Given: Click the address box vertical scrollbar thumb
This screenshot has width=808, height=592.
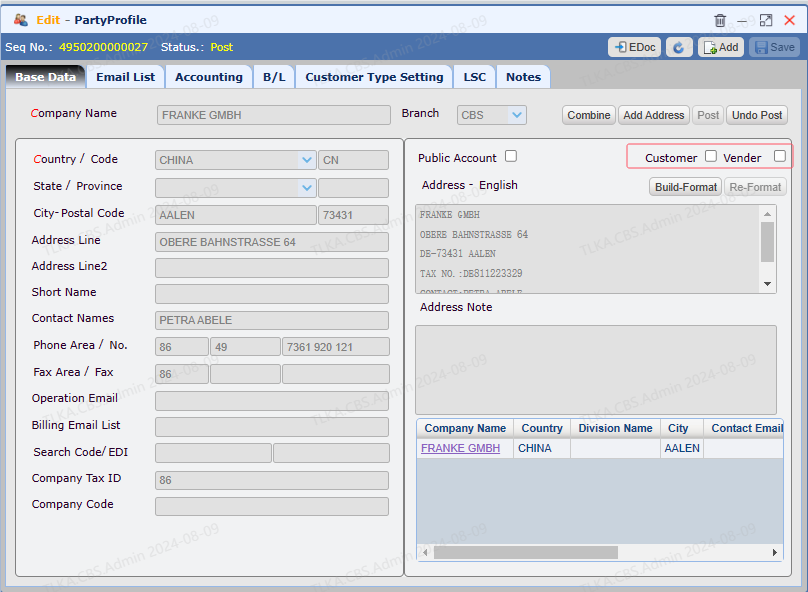Looking at the screenshot, I should pos(767,242).
